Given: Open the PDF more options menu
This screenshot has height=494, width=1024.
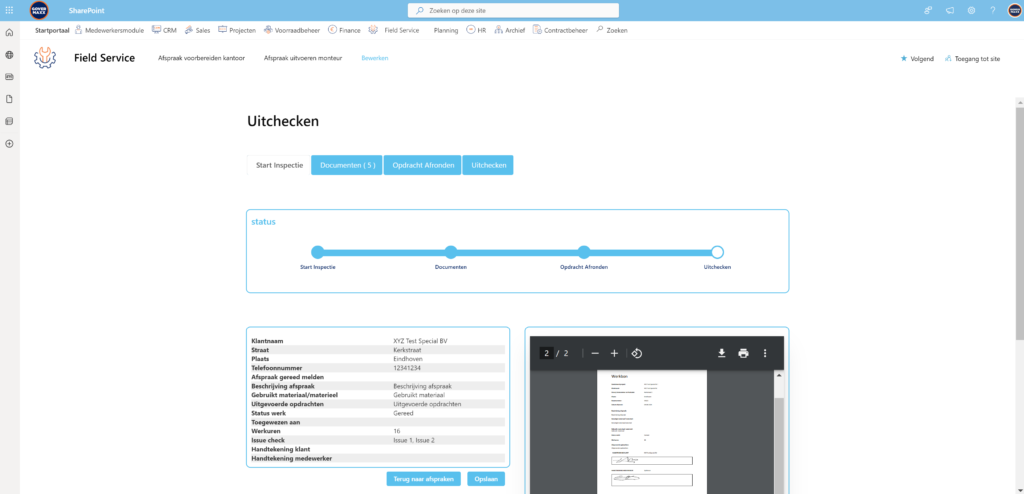Looking at the screenshot, I should click(765, 353).
